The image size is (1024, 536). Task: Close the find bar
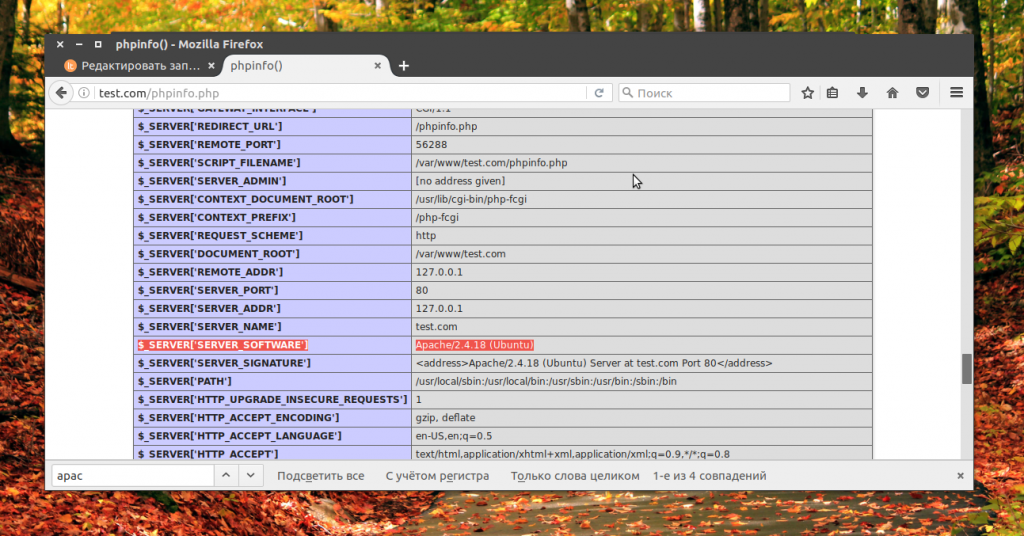[x=960, y=476]
